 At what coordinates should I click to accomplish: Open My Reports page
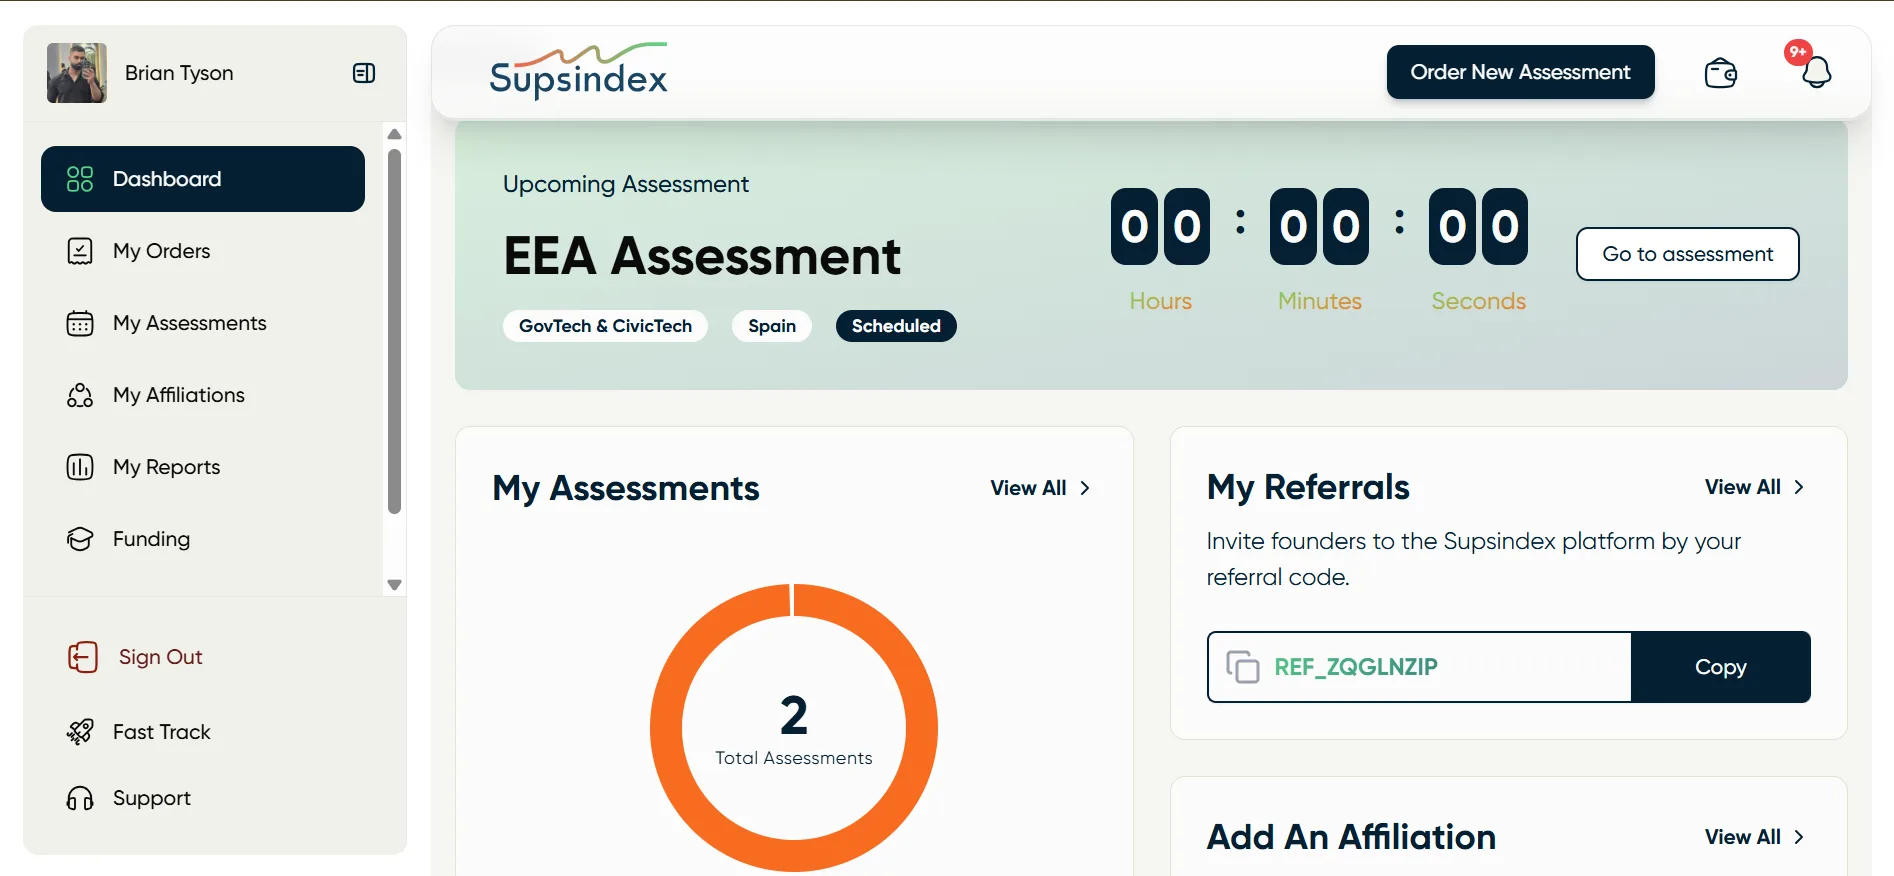pos(203,467)
